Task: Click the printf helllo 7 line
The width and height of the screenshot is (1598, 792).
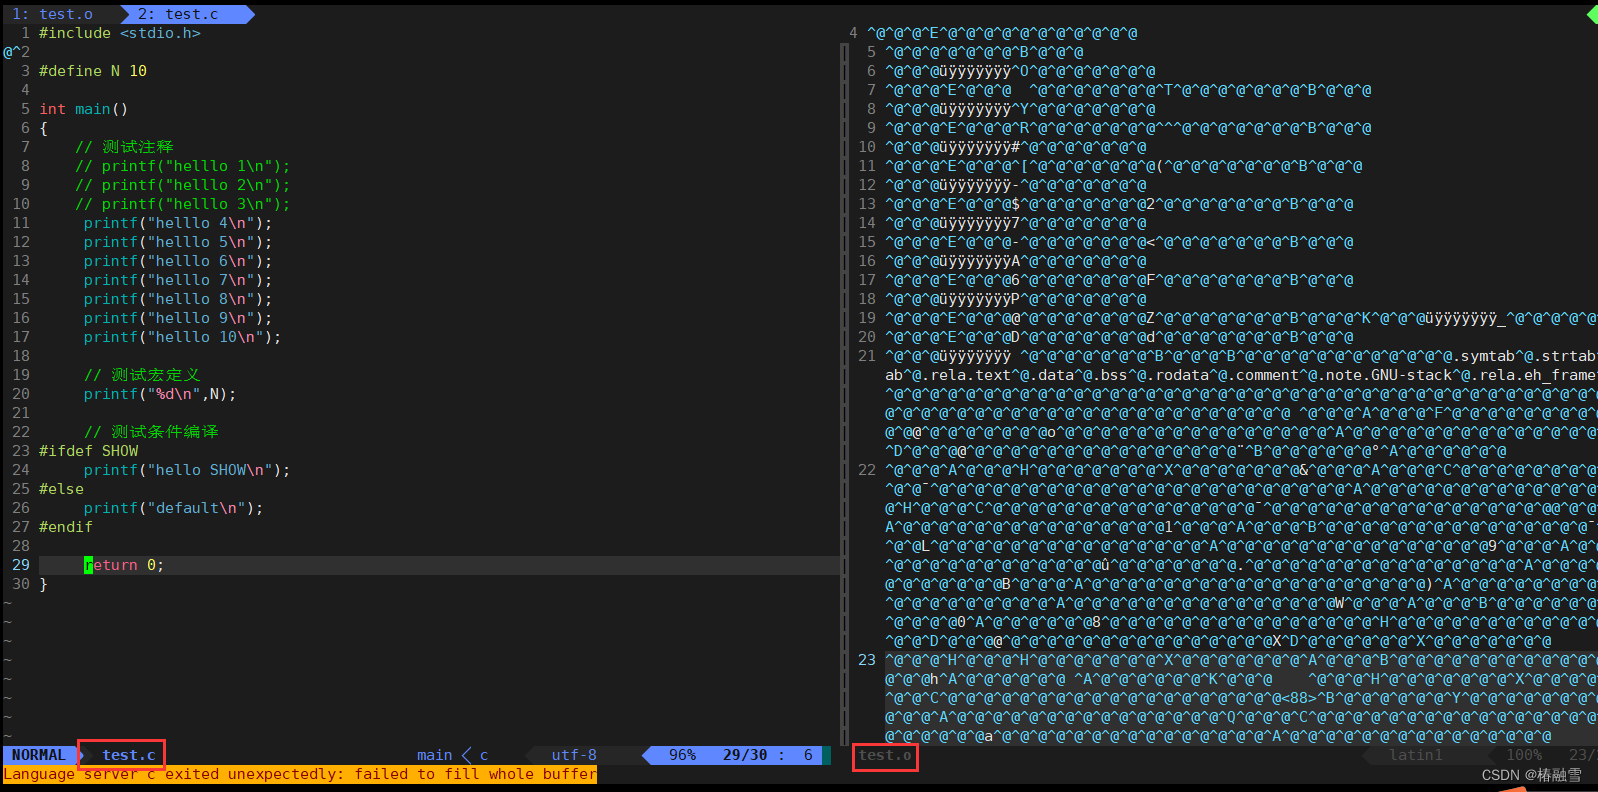Action: click(178, 280)
